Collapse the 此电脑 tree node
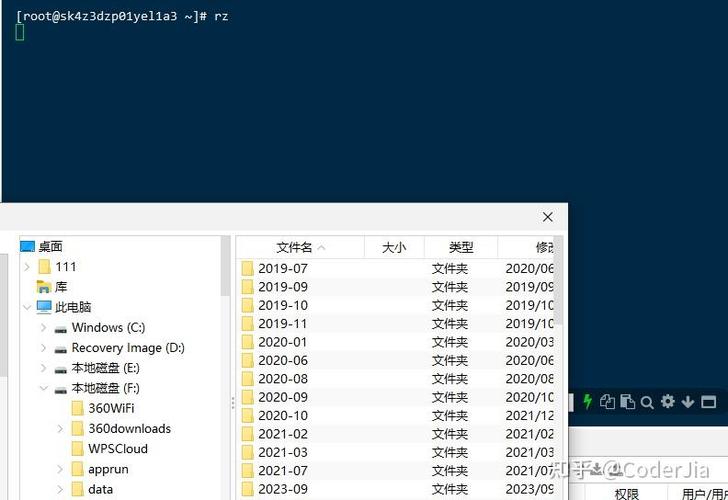This screenshot has height=500, width=728. point(27,307)
